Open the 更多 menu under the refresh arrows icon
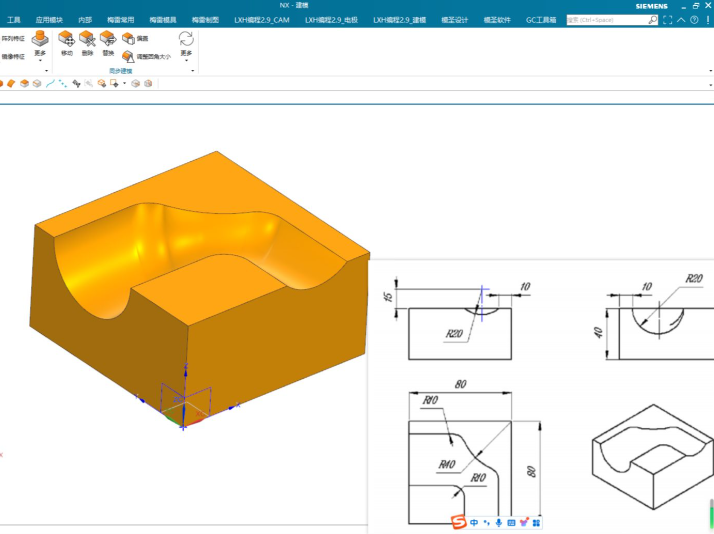The height and width of the screenshot is (534, 714). click(186, 56)
